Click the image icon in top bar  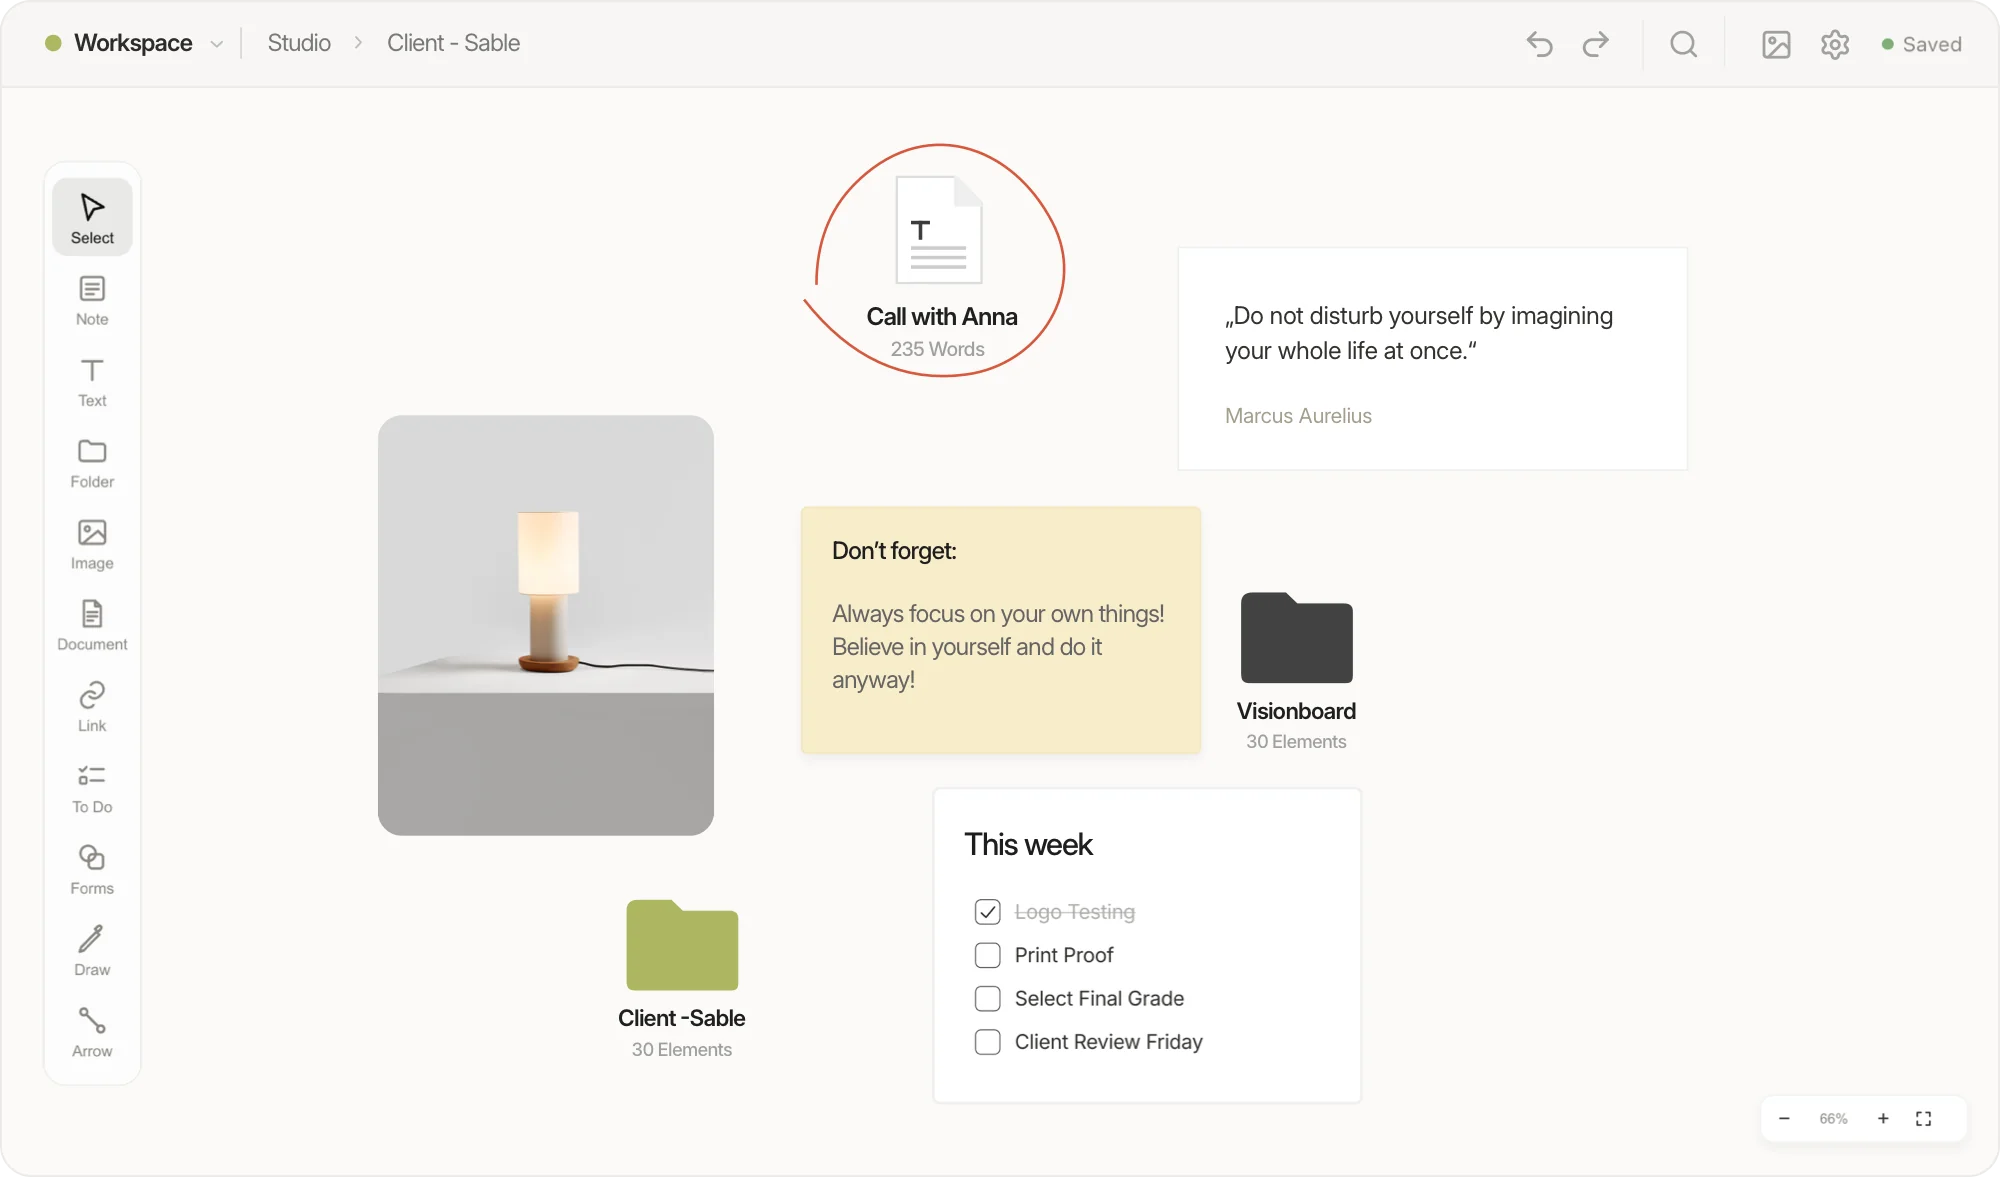[1776, 44]
